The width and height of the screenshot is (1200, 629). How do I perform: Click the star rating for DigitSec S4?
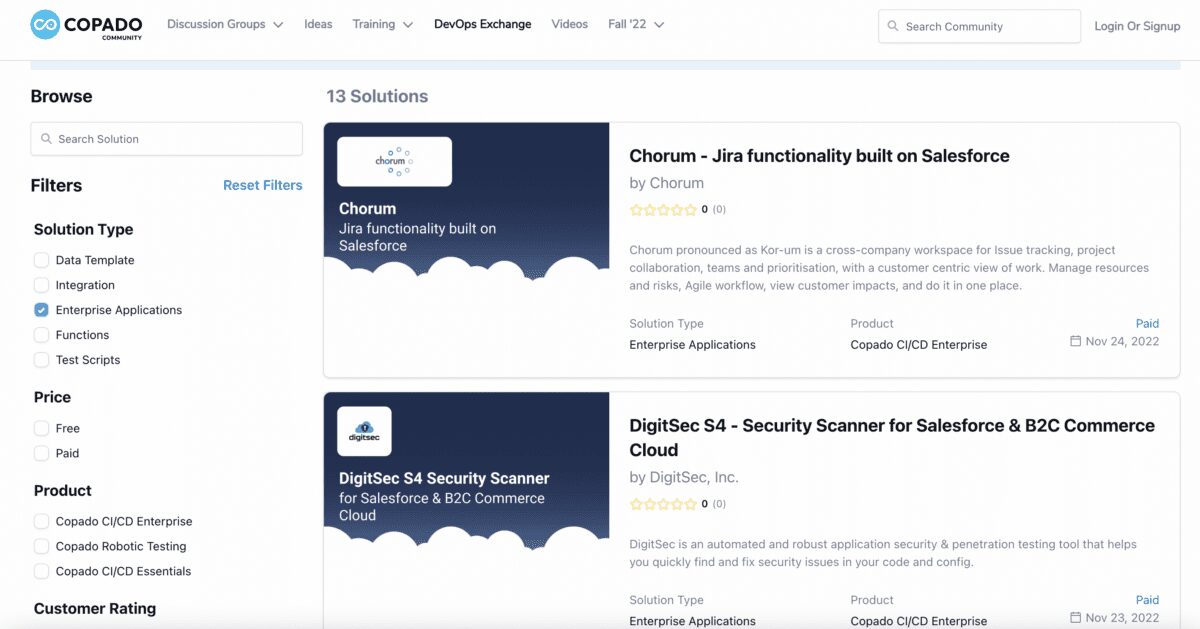tap(660, 504)
